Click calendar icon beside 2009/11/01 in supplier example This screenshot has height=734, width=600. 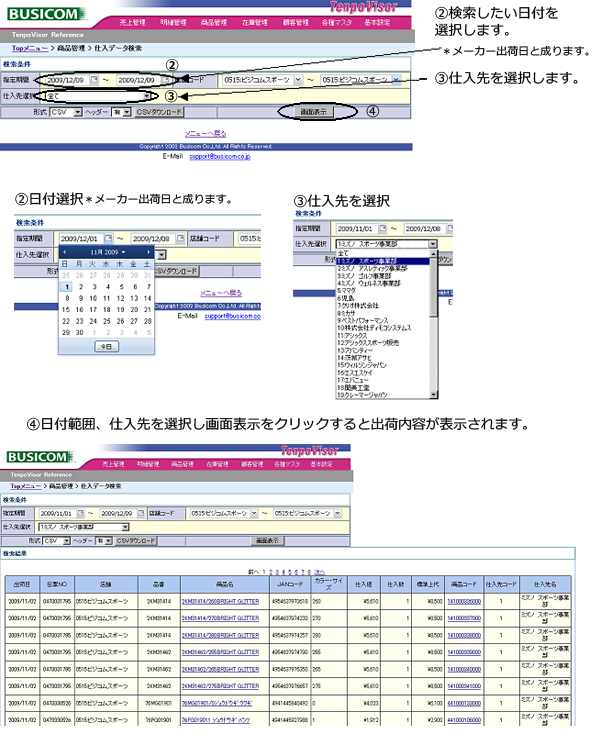coord(383,228)
